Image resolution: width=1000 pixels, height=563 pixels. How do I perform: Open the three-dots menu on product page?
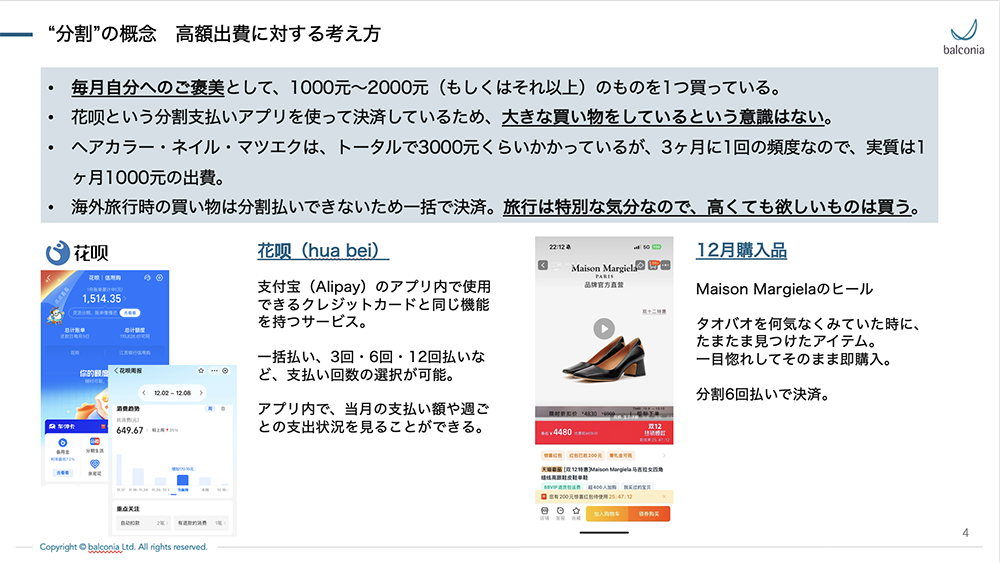[x=665, y=265]
